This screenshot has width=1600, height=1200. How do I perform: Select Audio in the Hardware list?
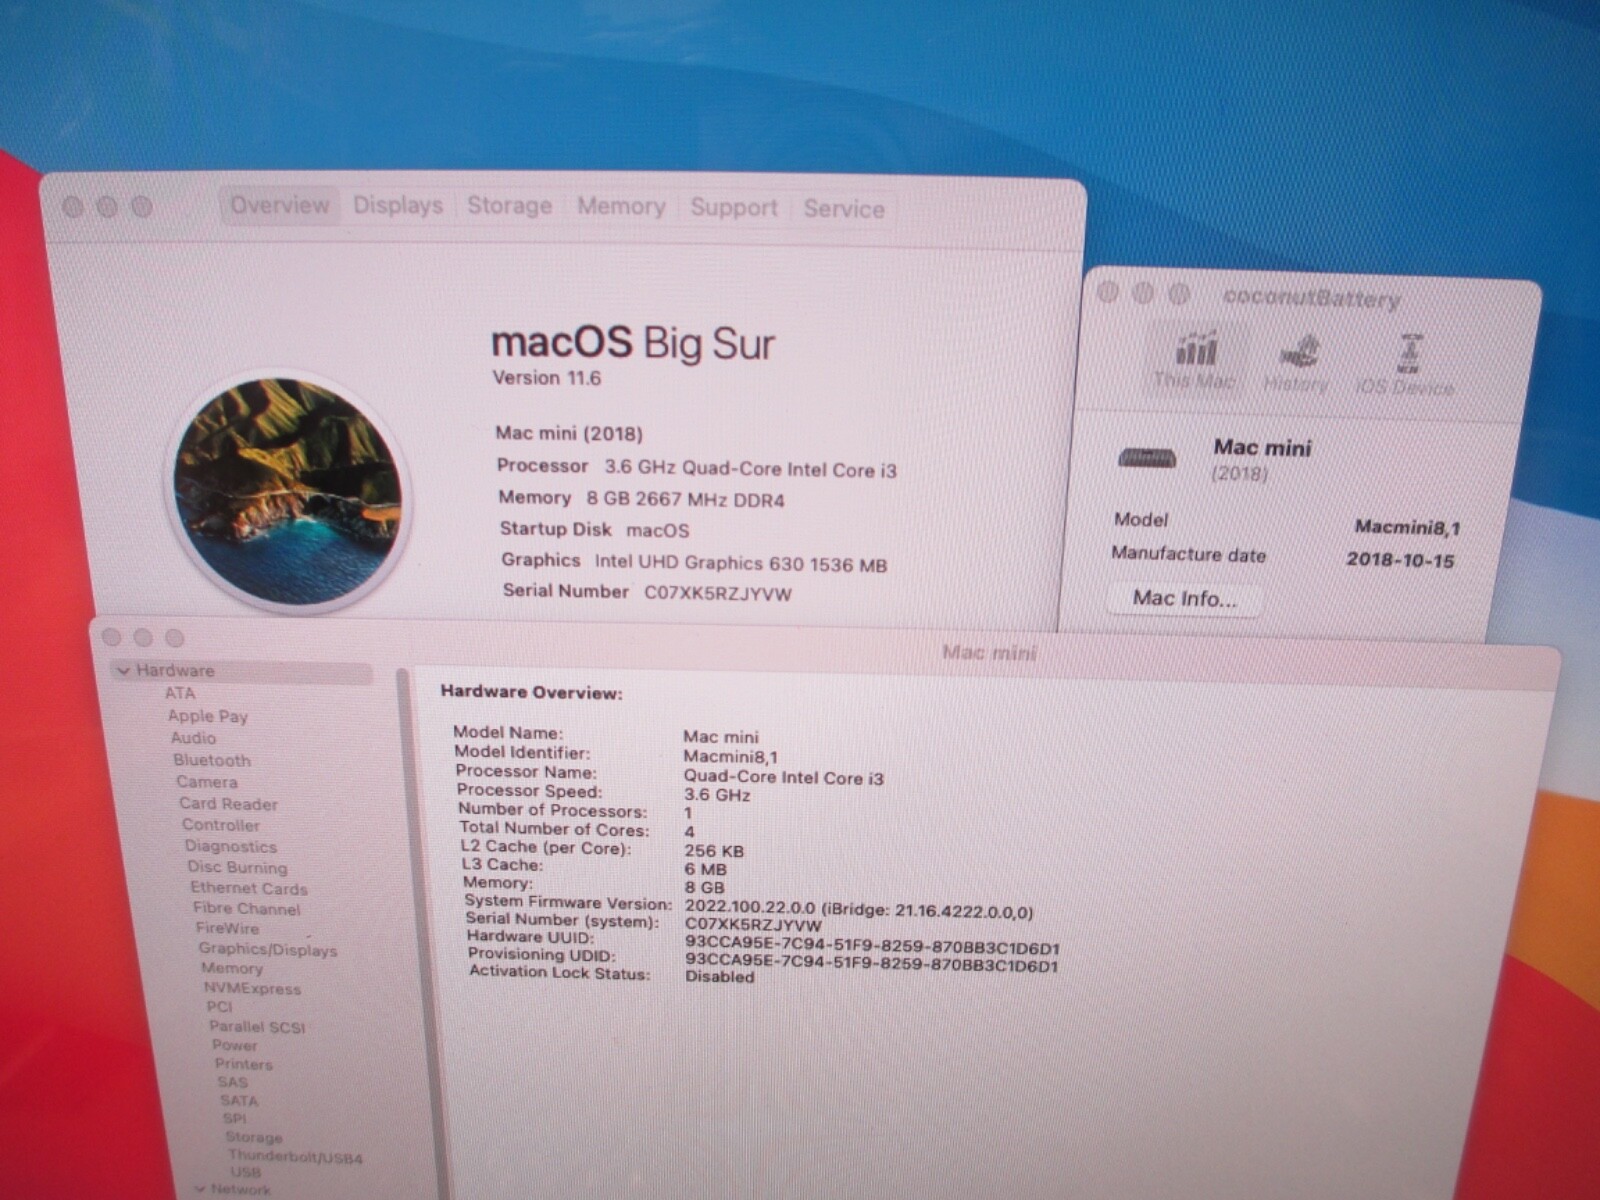[193, 738]
